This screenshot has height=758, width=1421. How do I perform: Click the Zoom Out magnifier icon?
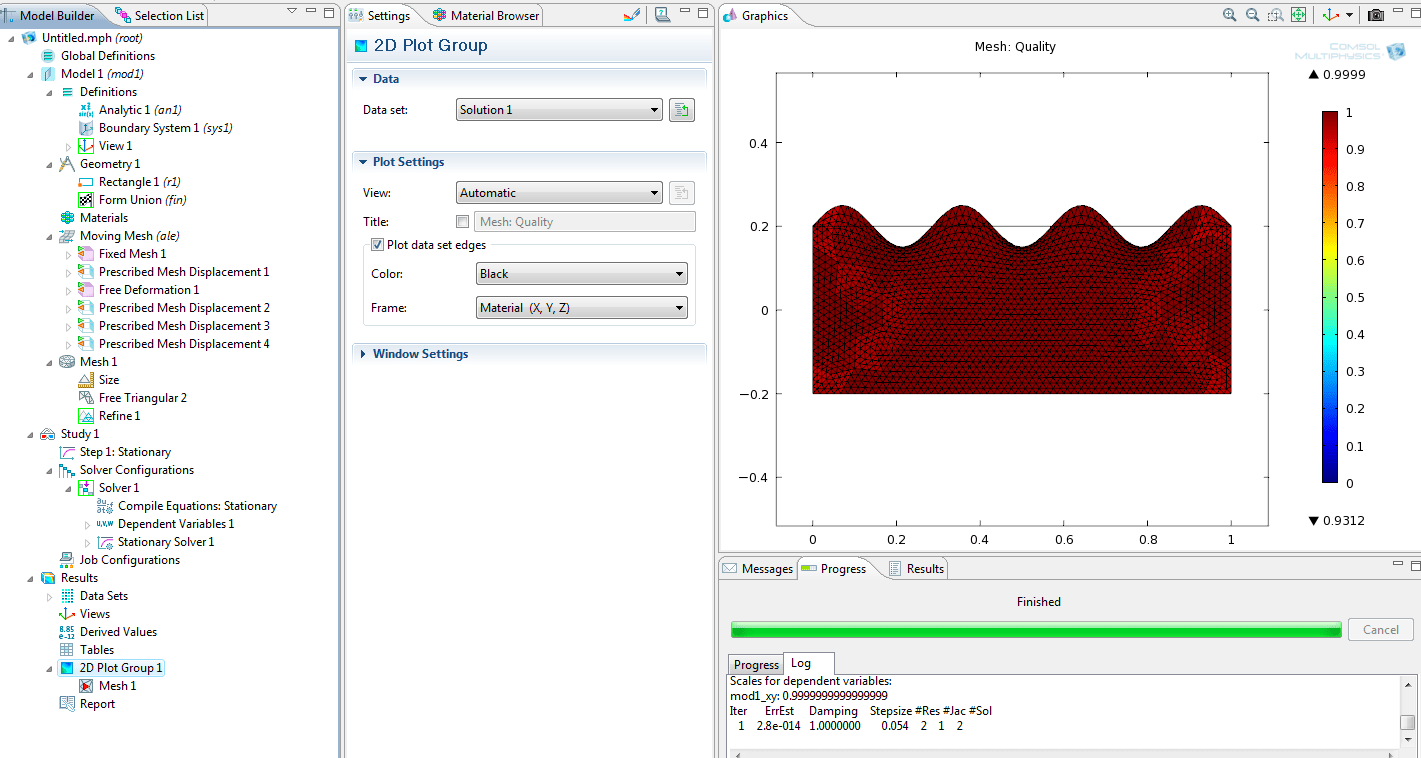tap(1253, 15)
